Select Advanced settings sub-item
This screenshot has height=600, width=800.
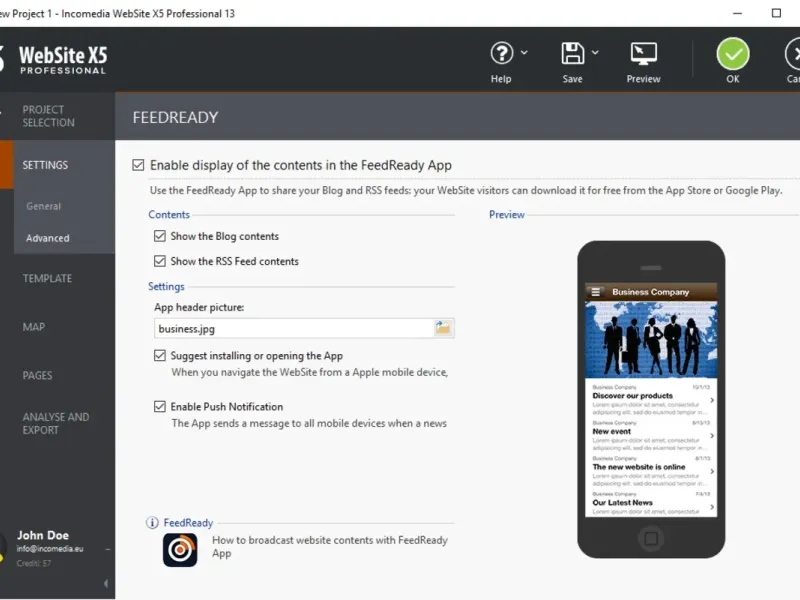pyautogui.click(x=47, y=238)
